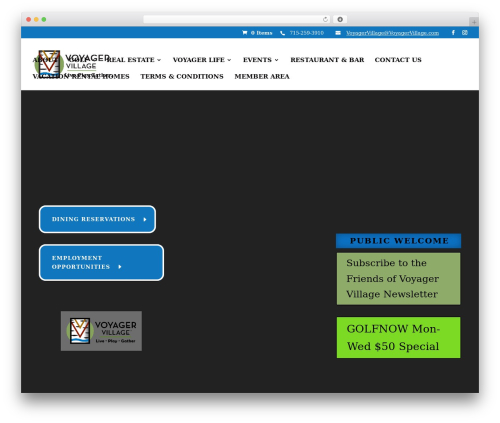
Task: Go to Restaurant & Bar page
Action: pyautogui.click(x=327, y=60)
